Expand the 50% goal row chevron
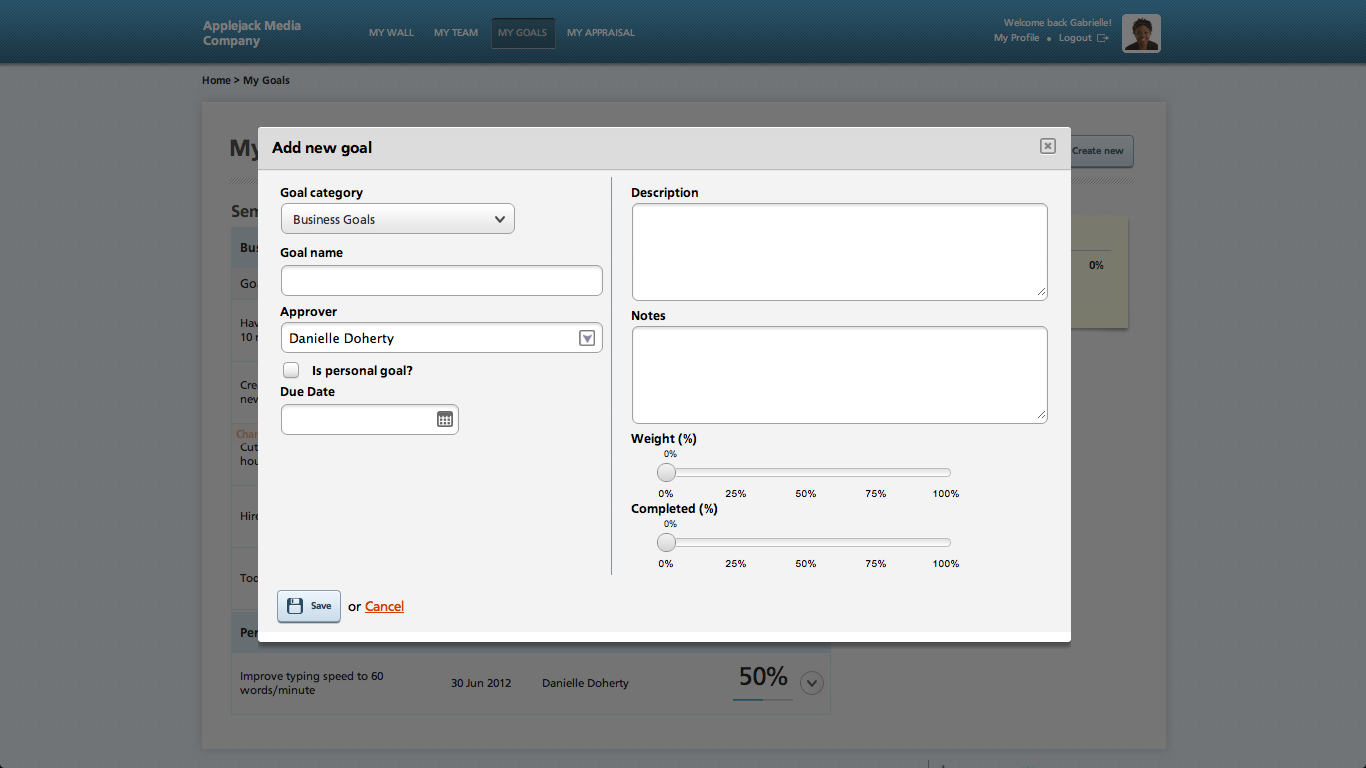 [x=813, y=683]
